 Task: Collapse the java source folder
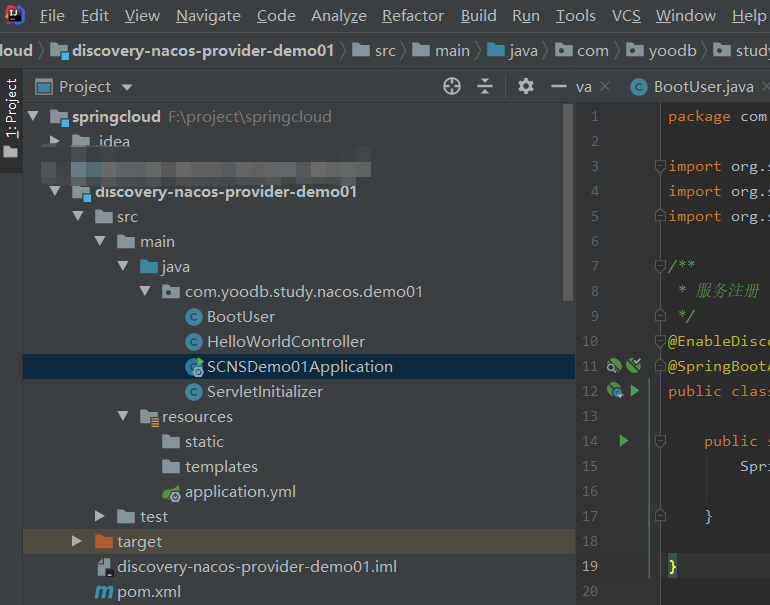[123, 266]
